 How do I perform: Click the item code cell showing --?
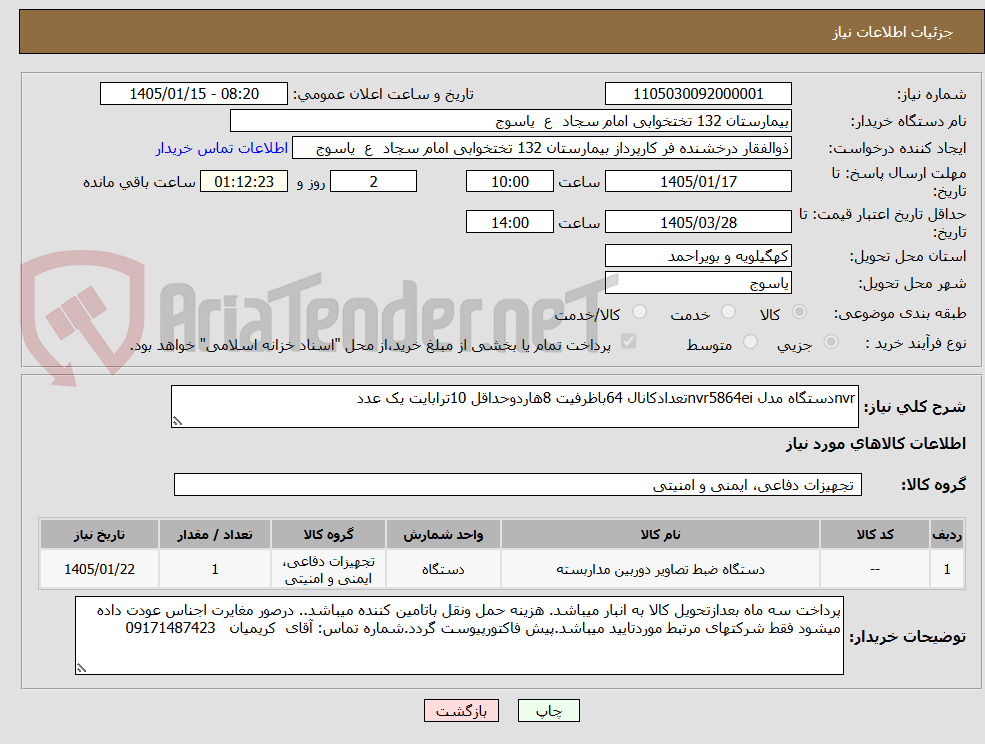coord(875,569)
